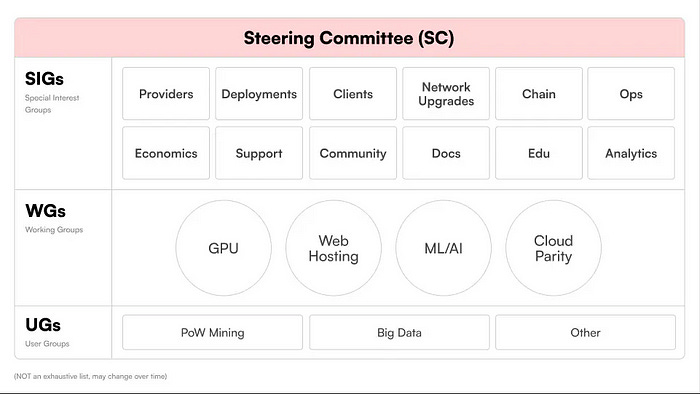The width and height of the screenshot is (700, 394).
Task: Open the Clients SIG box
Action: (353, 94)
